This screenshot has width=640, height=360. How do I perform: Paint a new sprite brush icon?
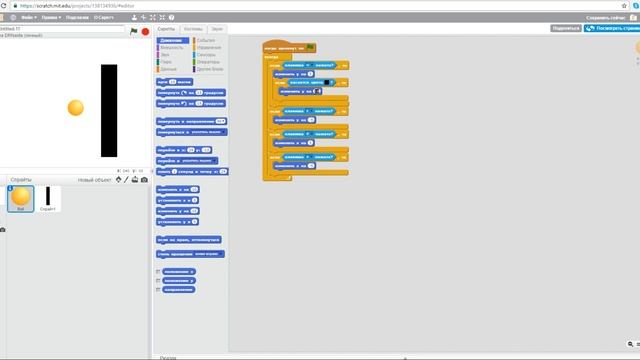pos(126,180)
